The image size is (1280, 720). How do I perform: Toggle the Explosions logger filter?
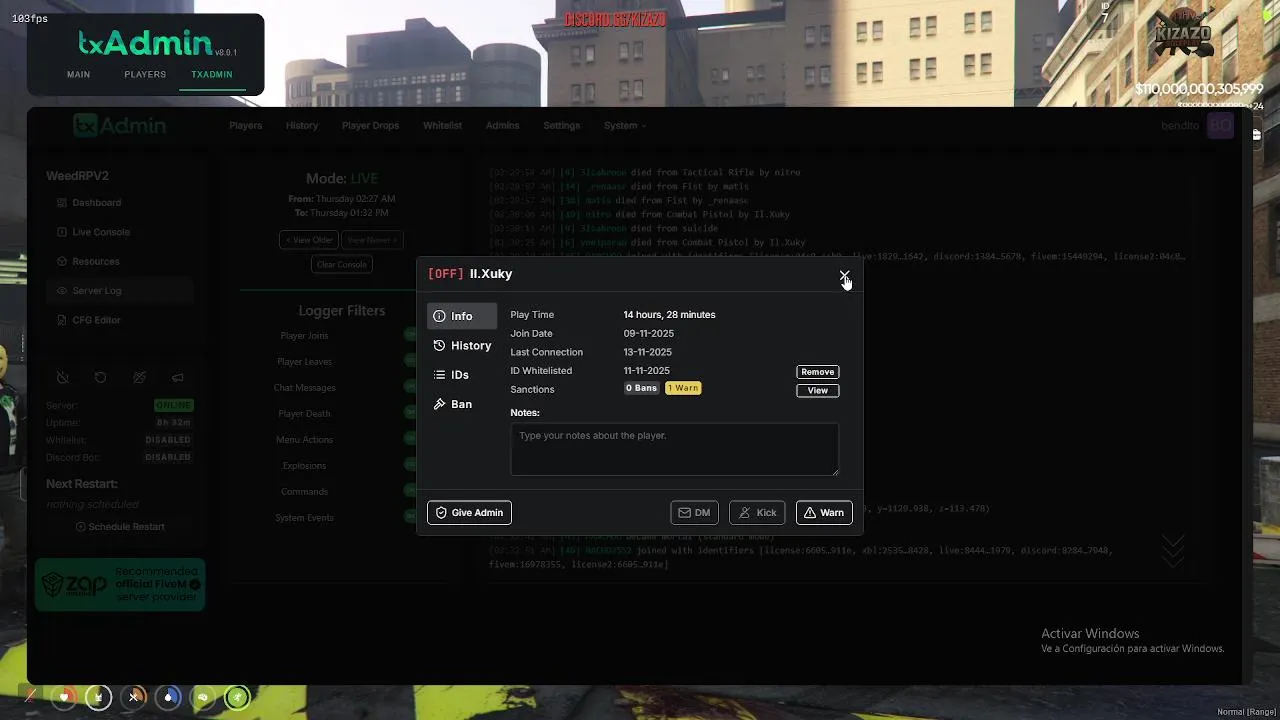point(410,466)
